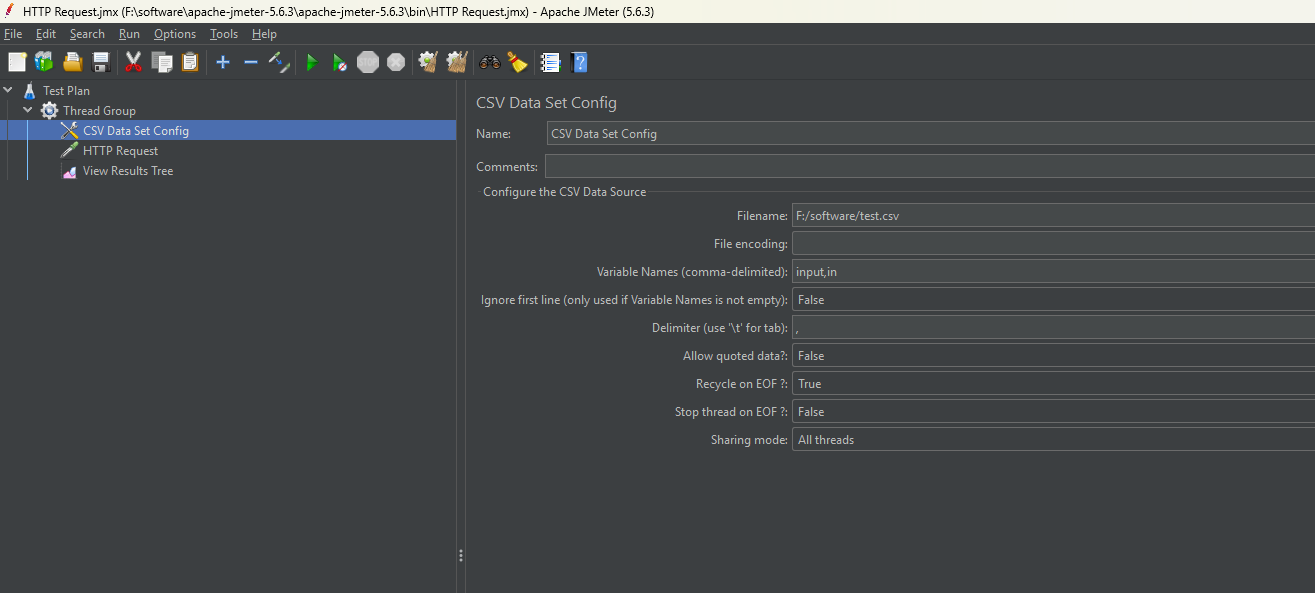
Task: Collapse all nodes with minus icon
Action: (x=251, y=62)
